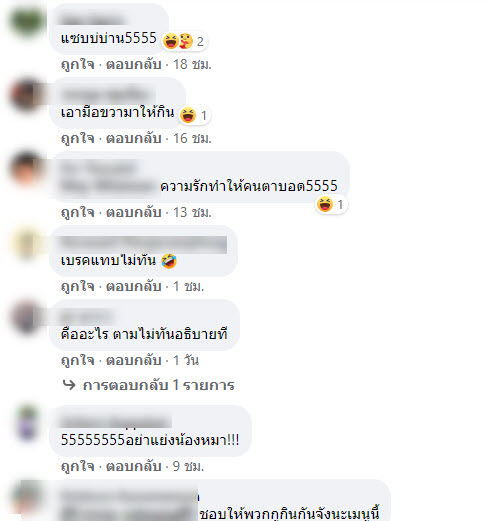The height and width of the screenshot is (521, 494).
Task: Open profile picture of คืออะไร ตามไม่ทัน commenter
Action: 27,317
